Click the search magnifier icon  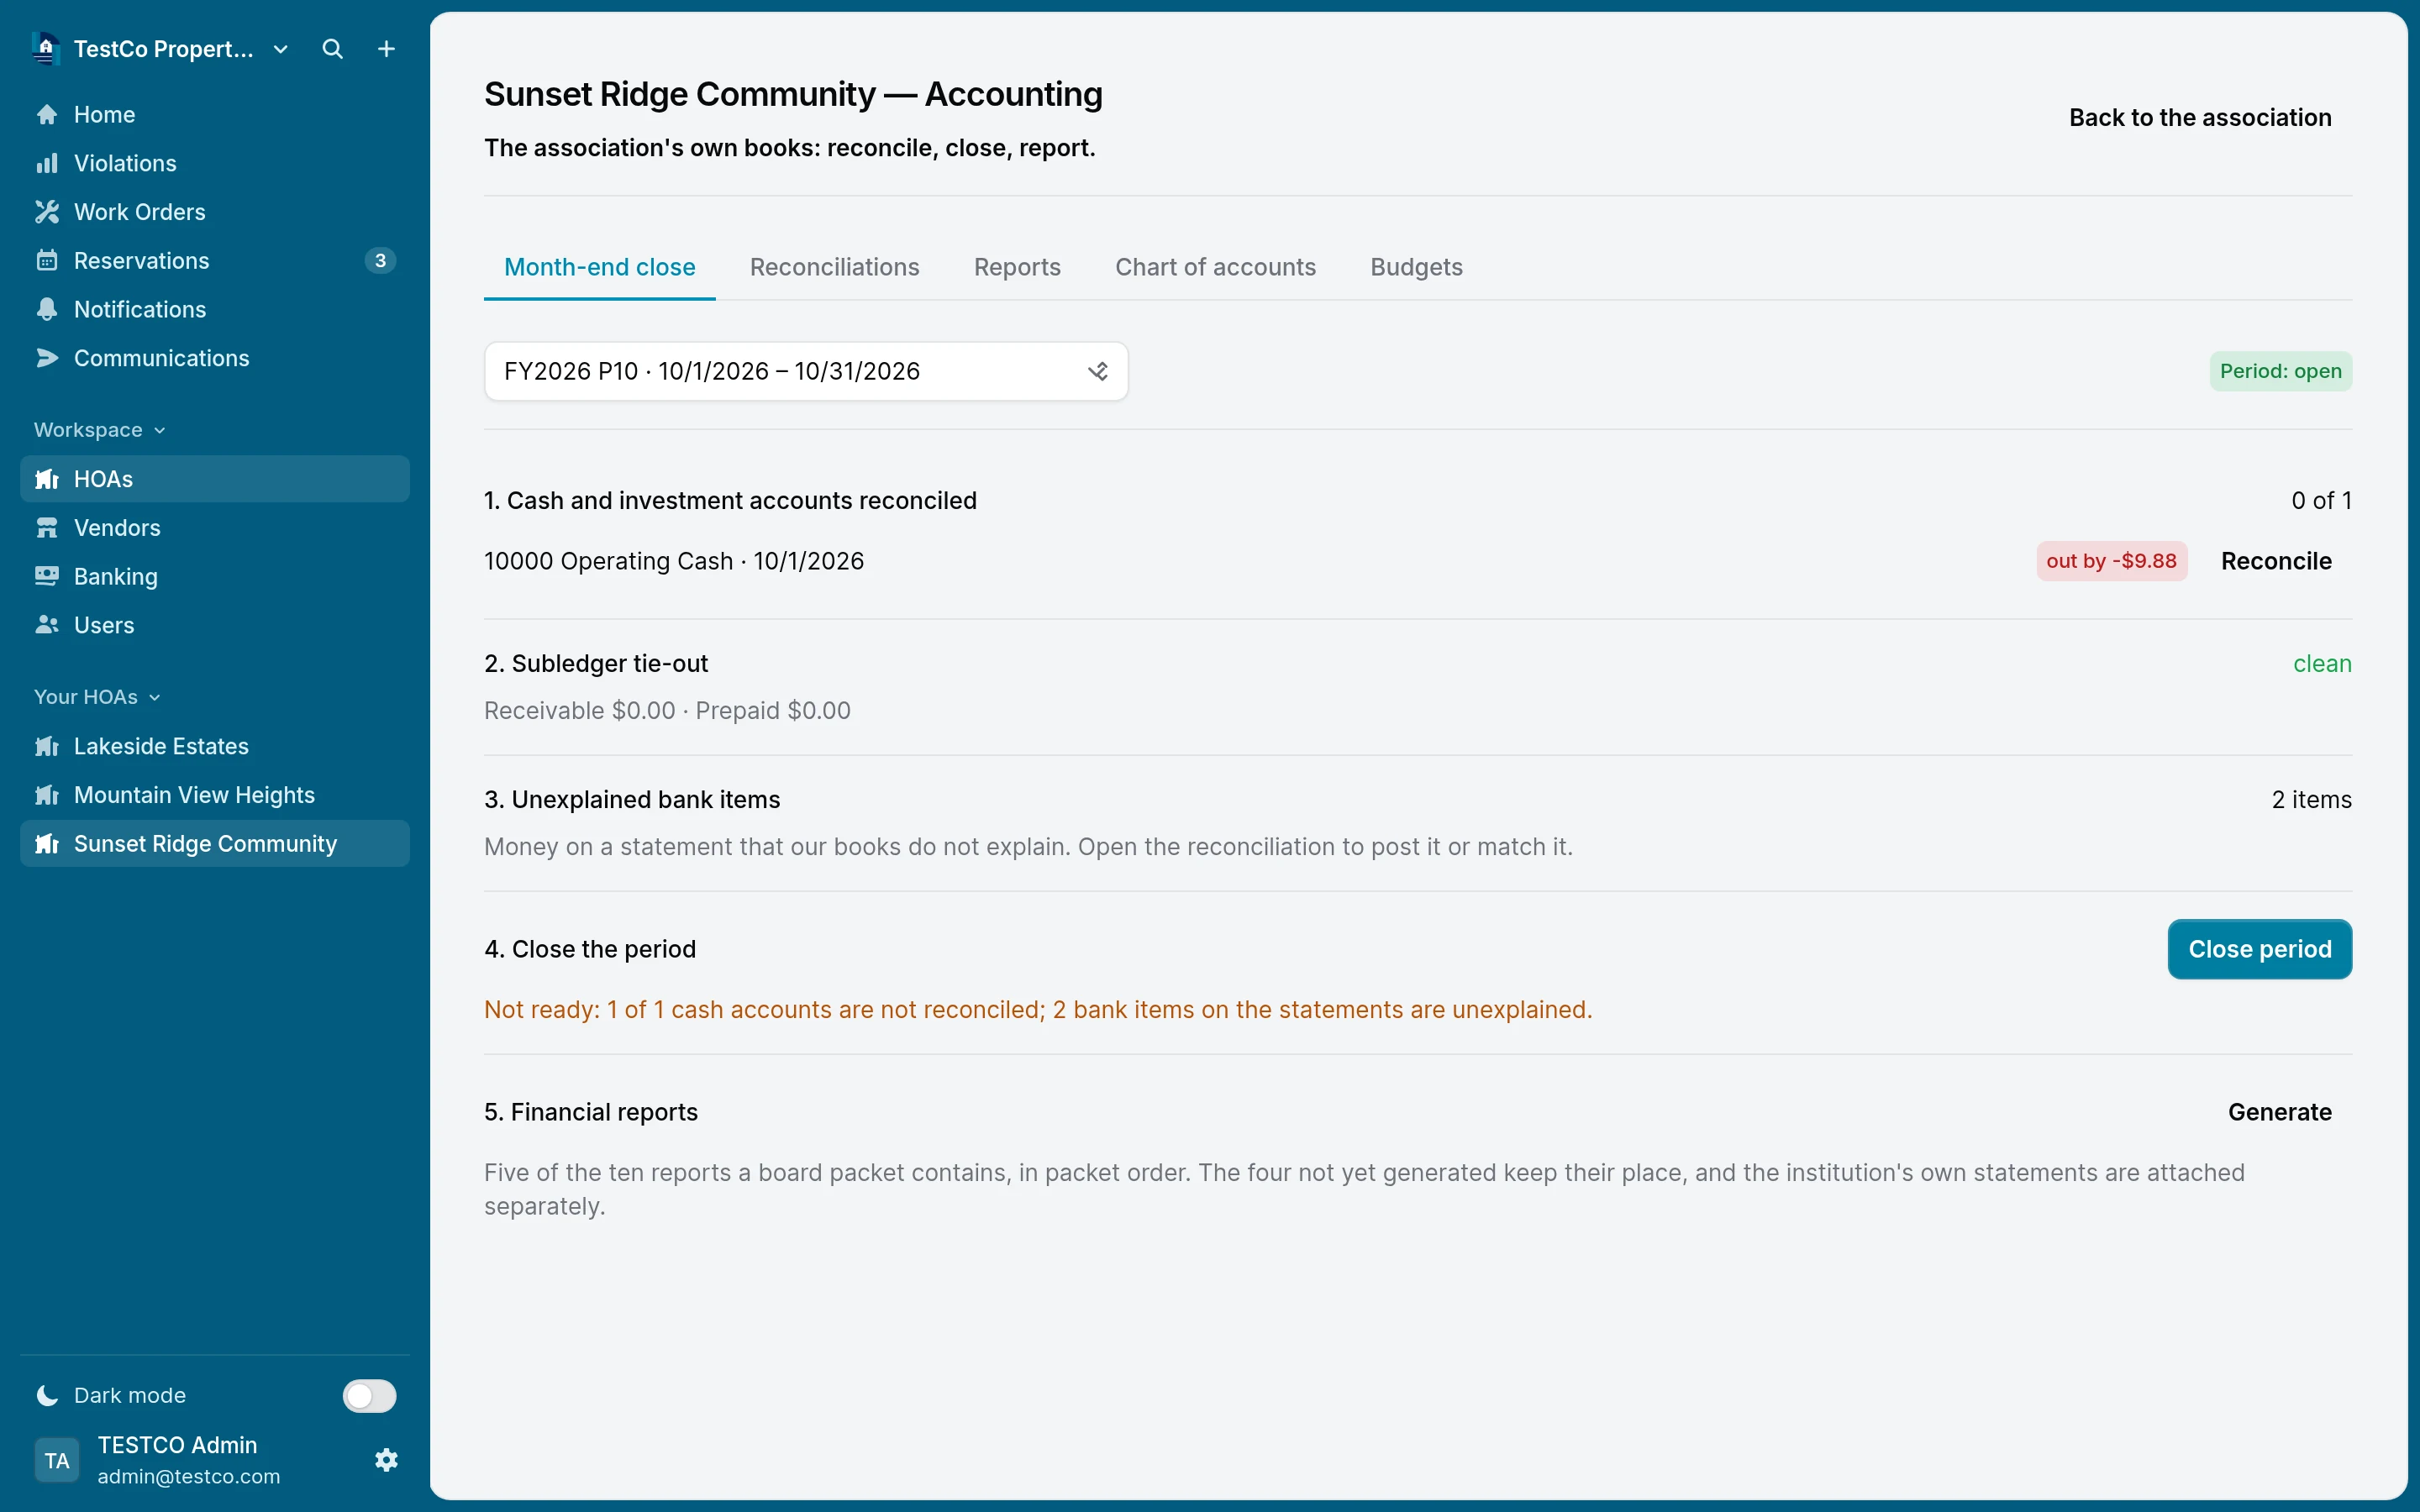pos(333,49)
